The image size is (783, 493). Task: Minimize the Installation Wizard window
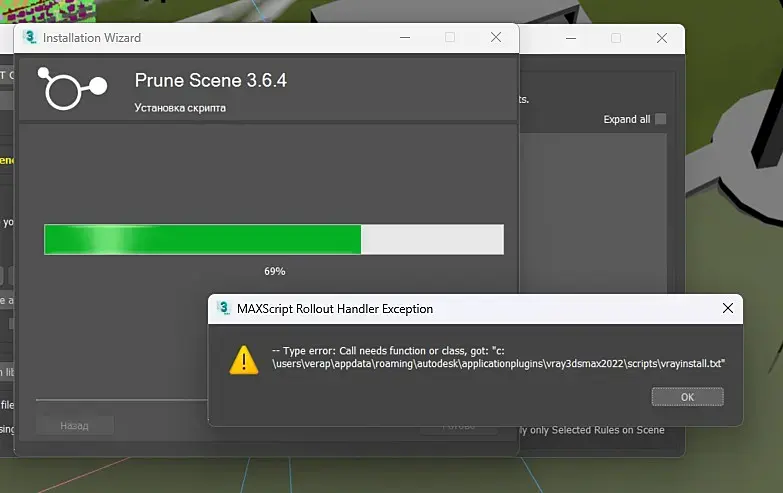tap(405, 37)
